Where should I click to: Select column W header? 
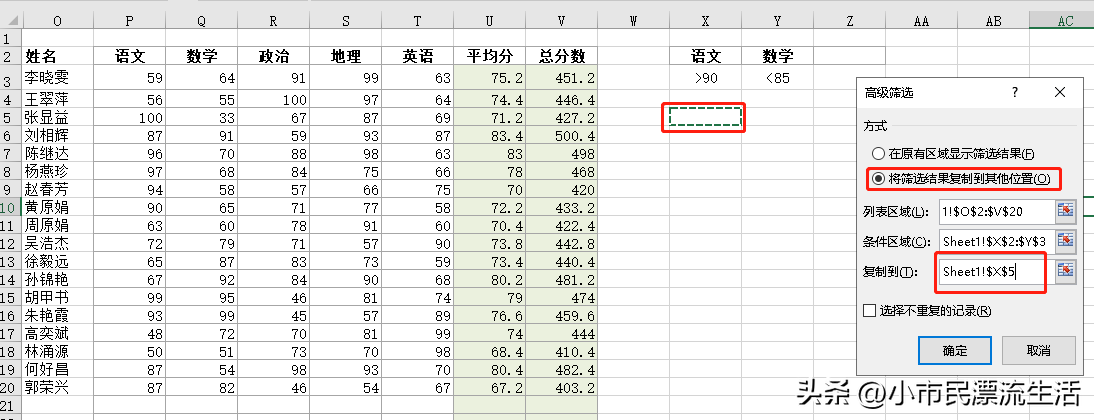633,22
